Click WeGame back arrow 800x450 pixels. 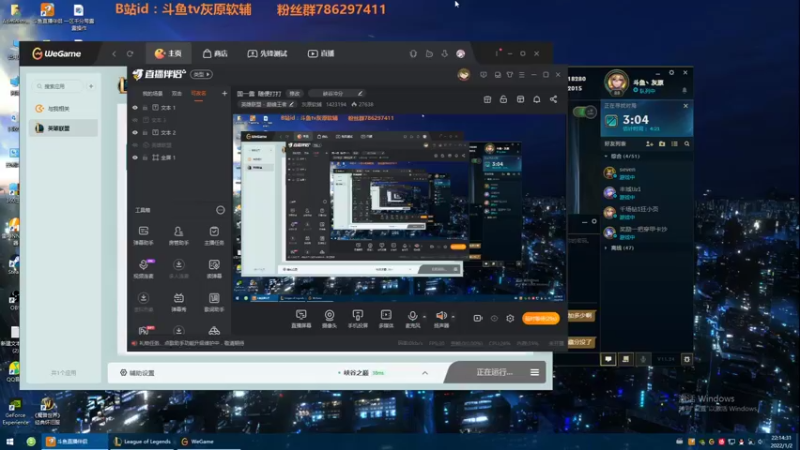[114, 54]
